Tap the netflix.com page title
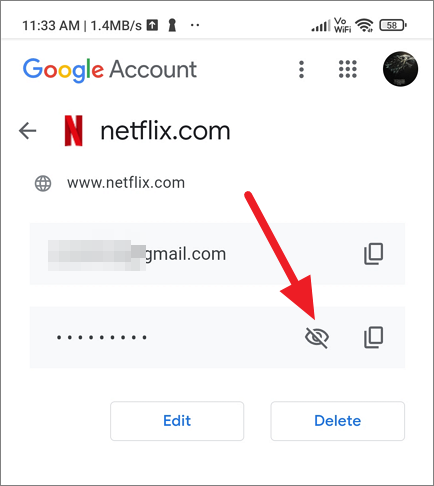 pyautogui.click(x=165, y=131)
